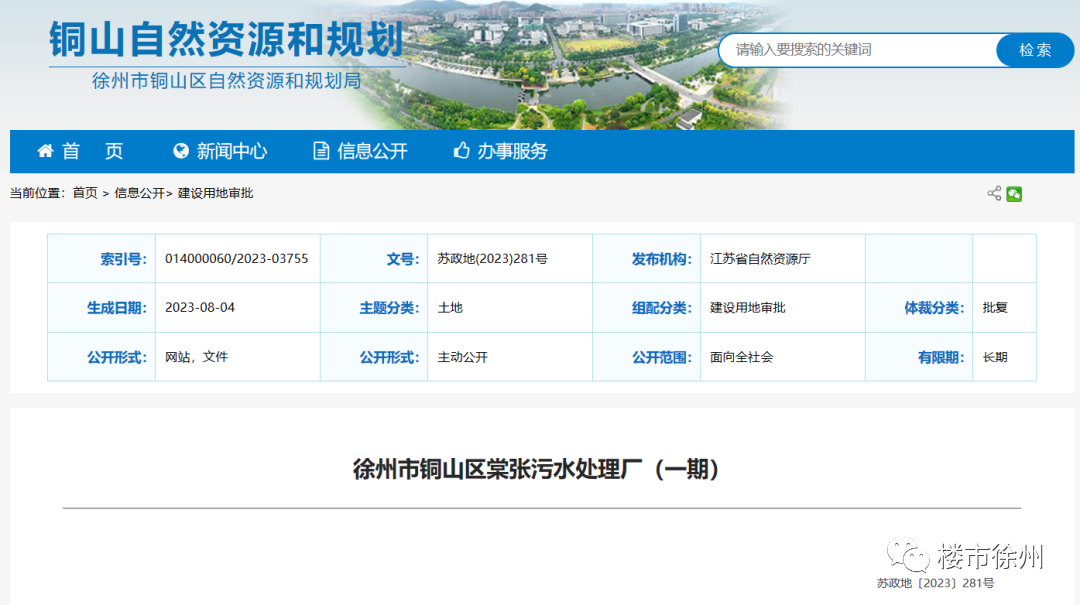
Task: Click the 检索 search button
Action: point(1035,50)
